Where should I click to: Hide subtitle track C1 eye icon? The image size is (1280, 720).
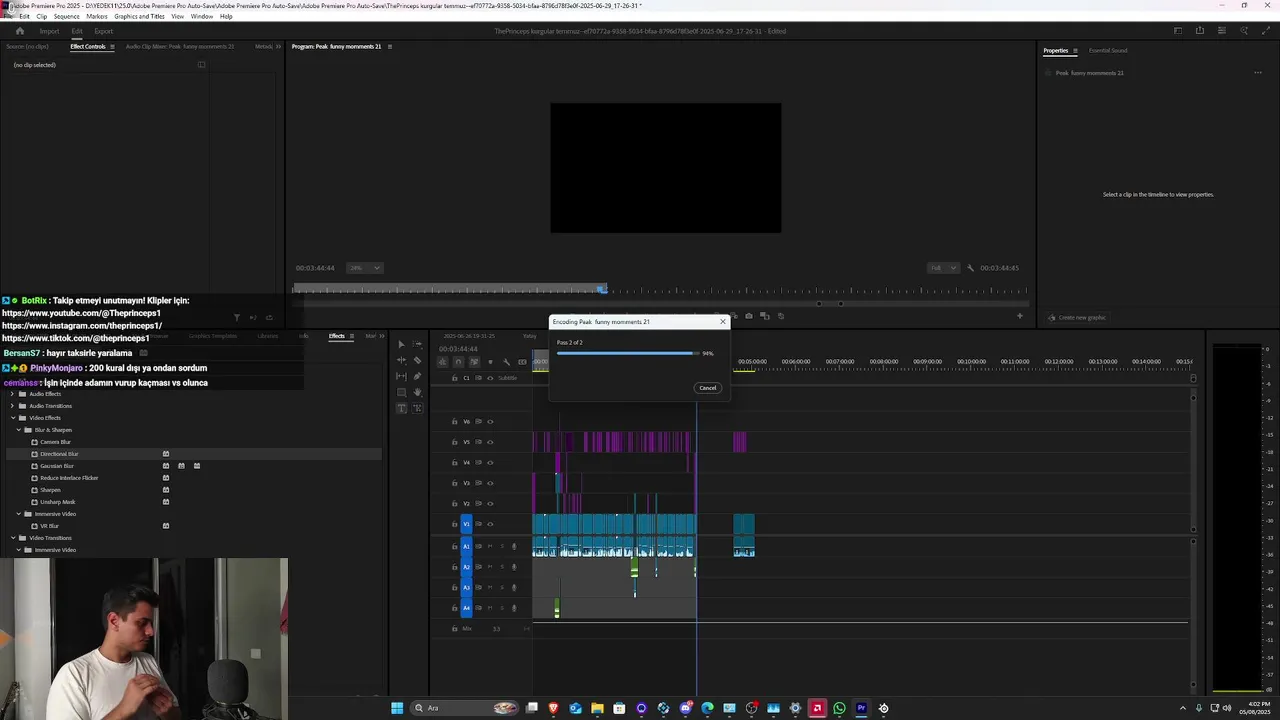(x=490, y=378)
